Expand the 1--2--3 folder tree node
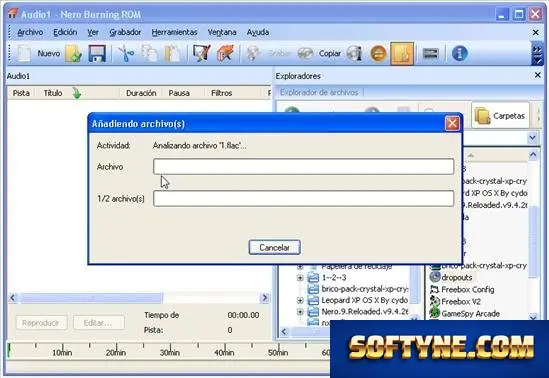The width and height of the screenshot is (549, 378). click(x=300, y=278)
